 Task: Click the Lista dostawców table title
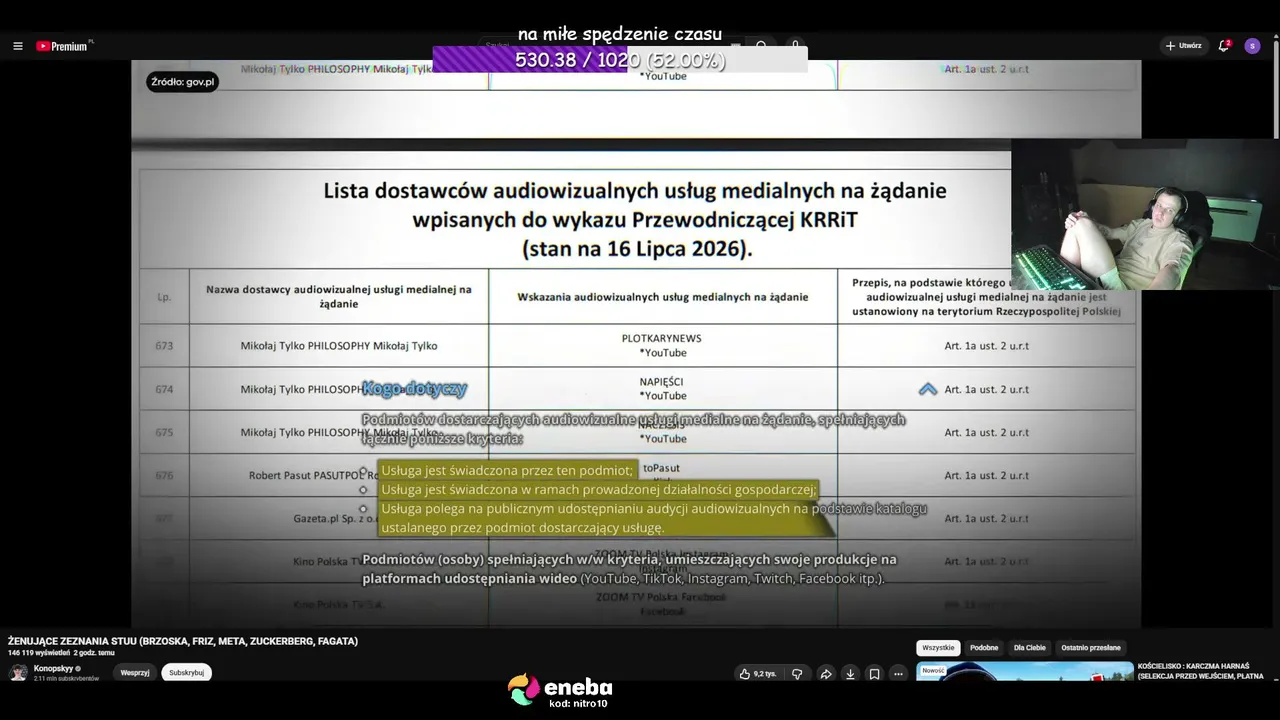coord(635,219)
